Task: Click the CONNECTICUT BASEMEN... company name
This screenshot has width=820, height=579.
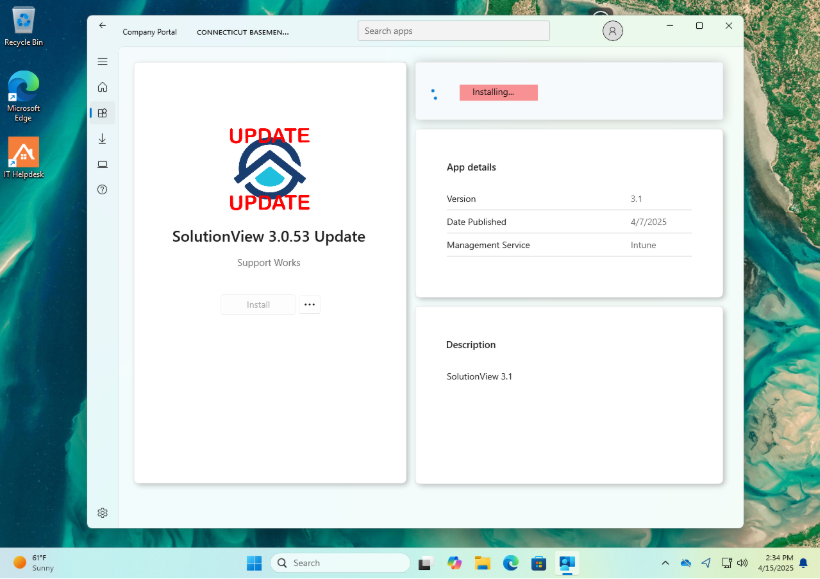Action: [243, 32]
